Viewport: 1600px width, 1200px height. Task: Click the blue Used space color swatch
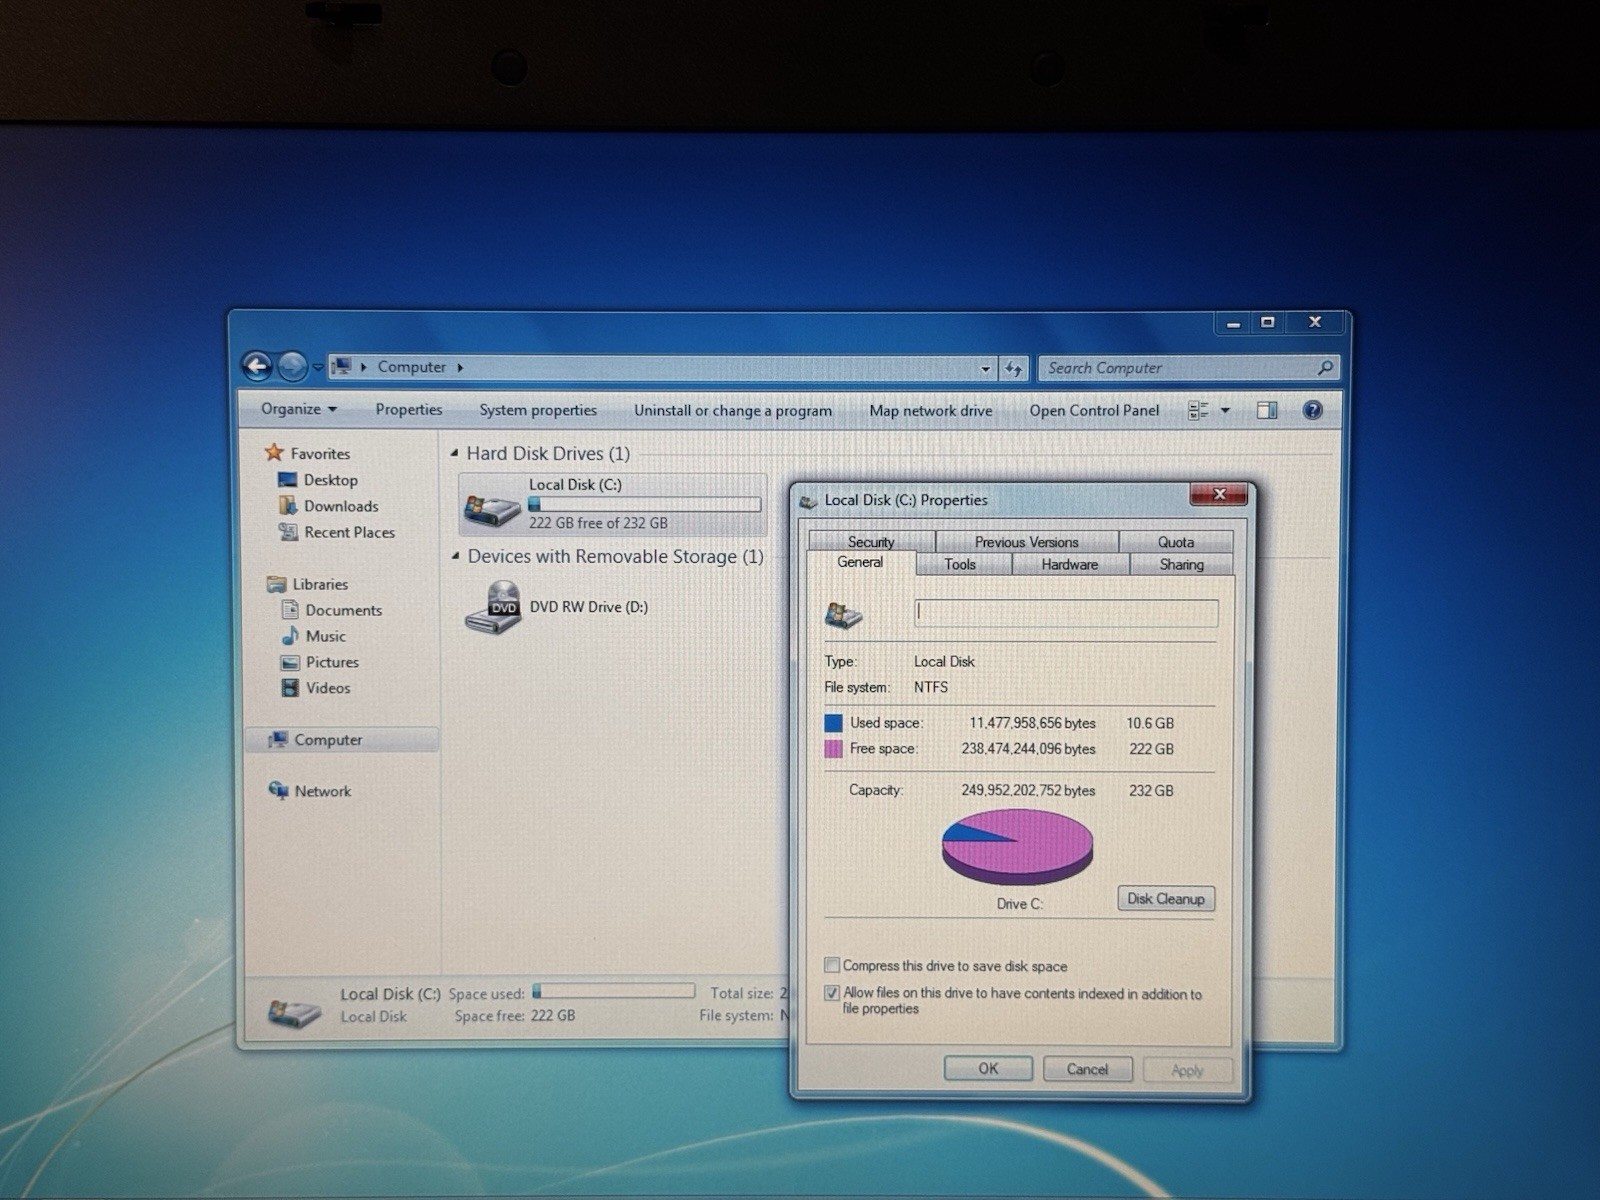click(x=833, y=723)
